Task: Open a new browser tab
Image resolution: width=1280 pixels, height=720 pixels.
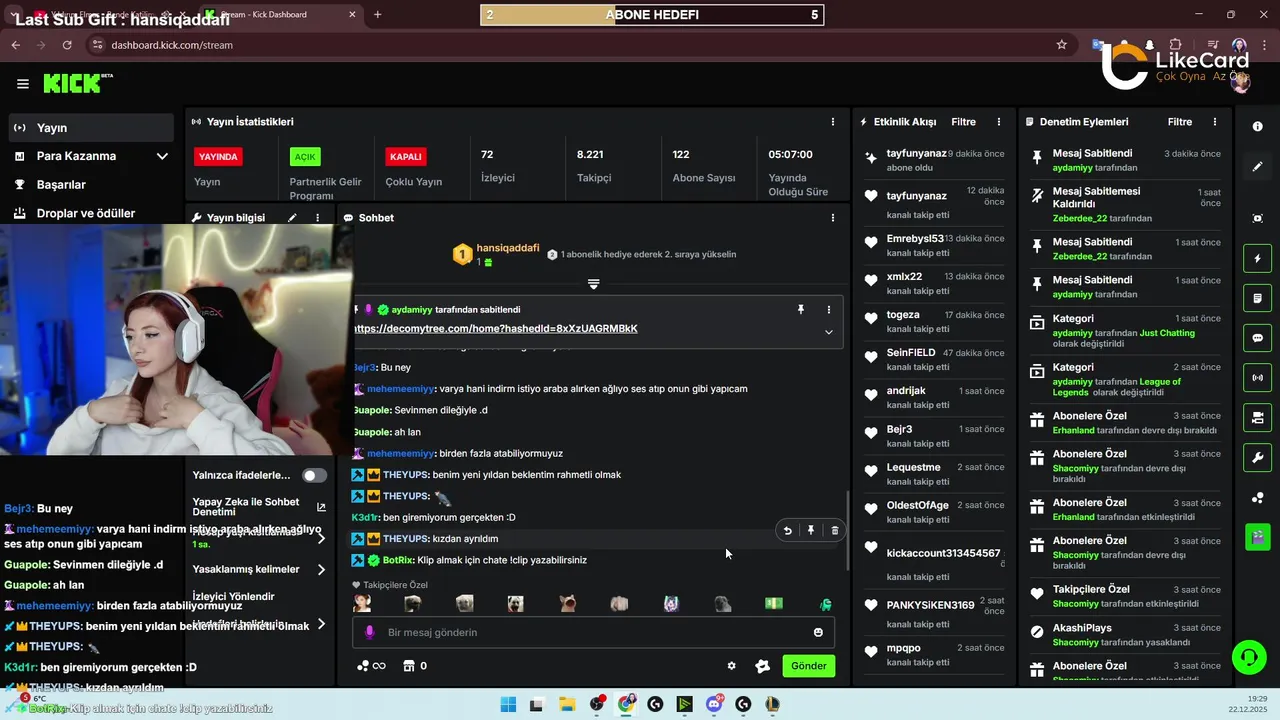Action: point(377,15)
